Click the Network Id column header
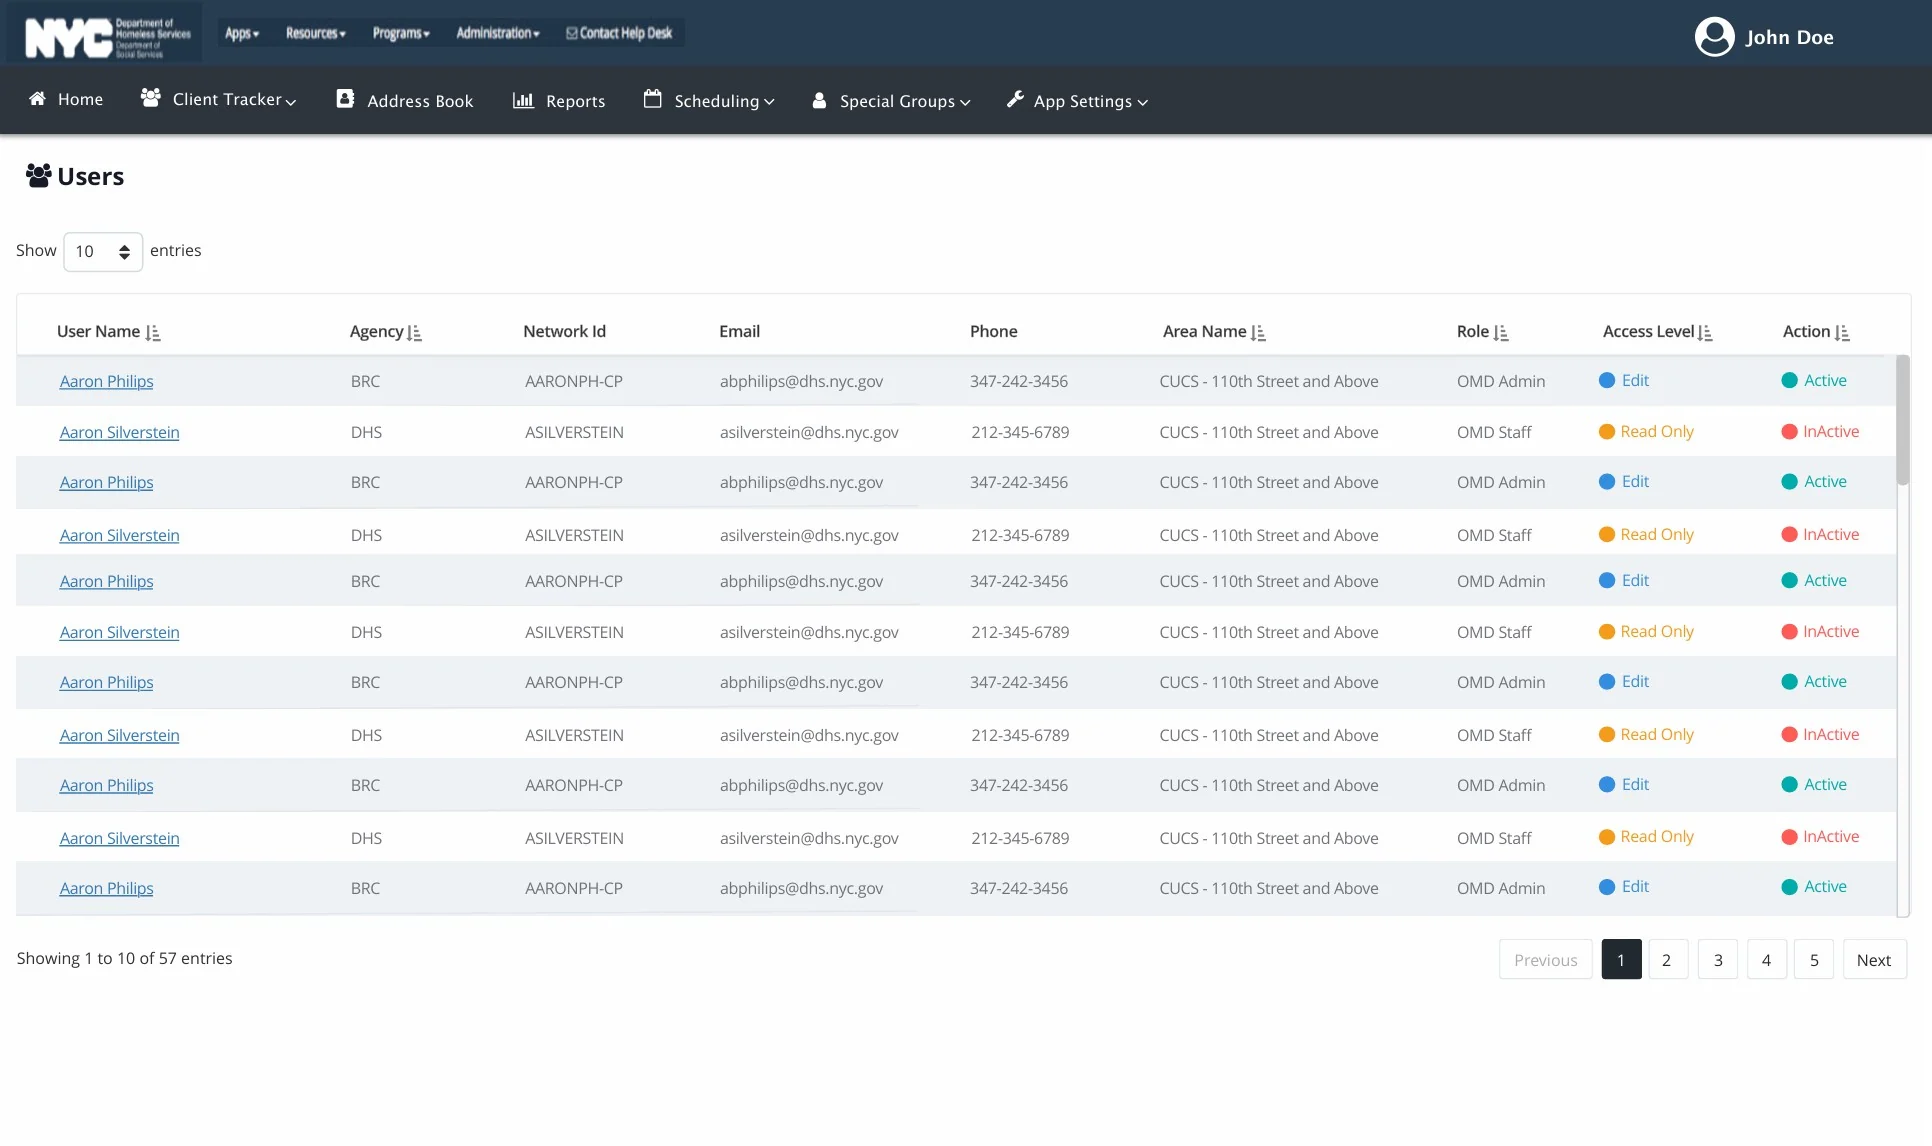The image size is (1932, 1146). pyautogui.click(x=564, y=331)
